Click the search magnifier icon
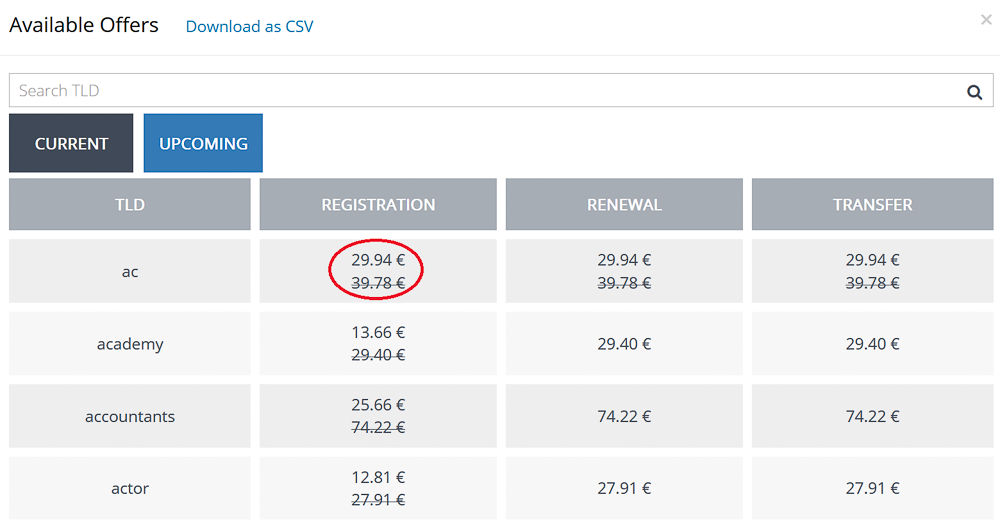The image size is (1000, 524). coord(974,92)
